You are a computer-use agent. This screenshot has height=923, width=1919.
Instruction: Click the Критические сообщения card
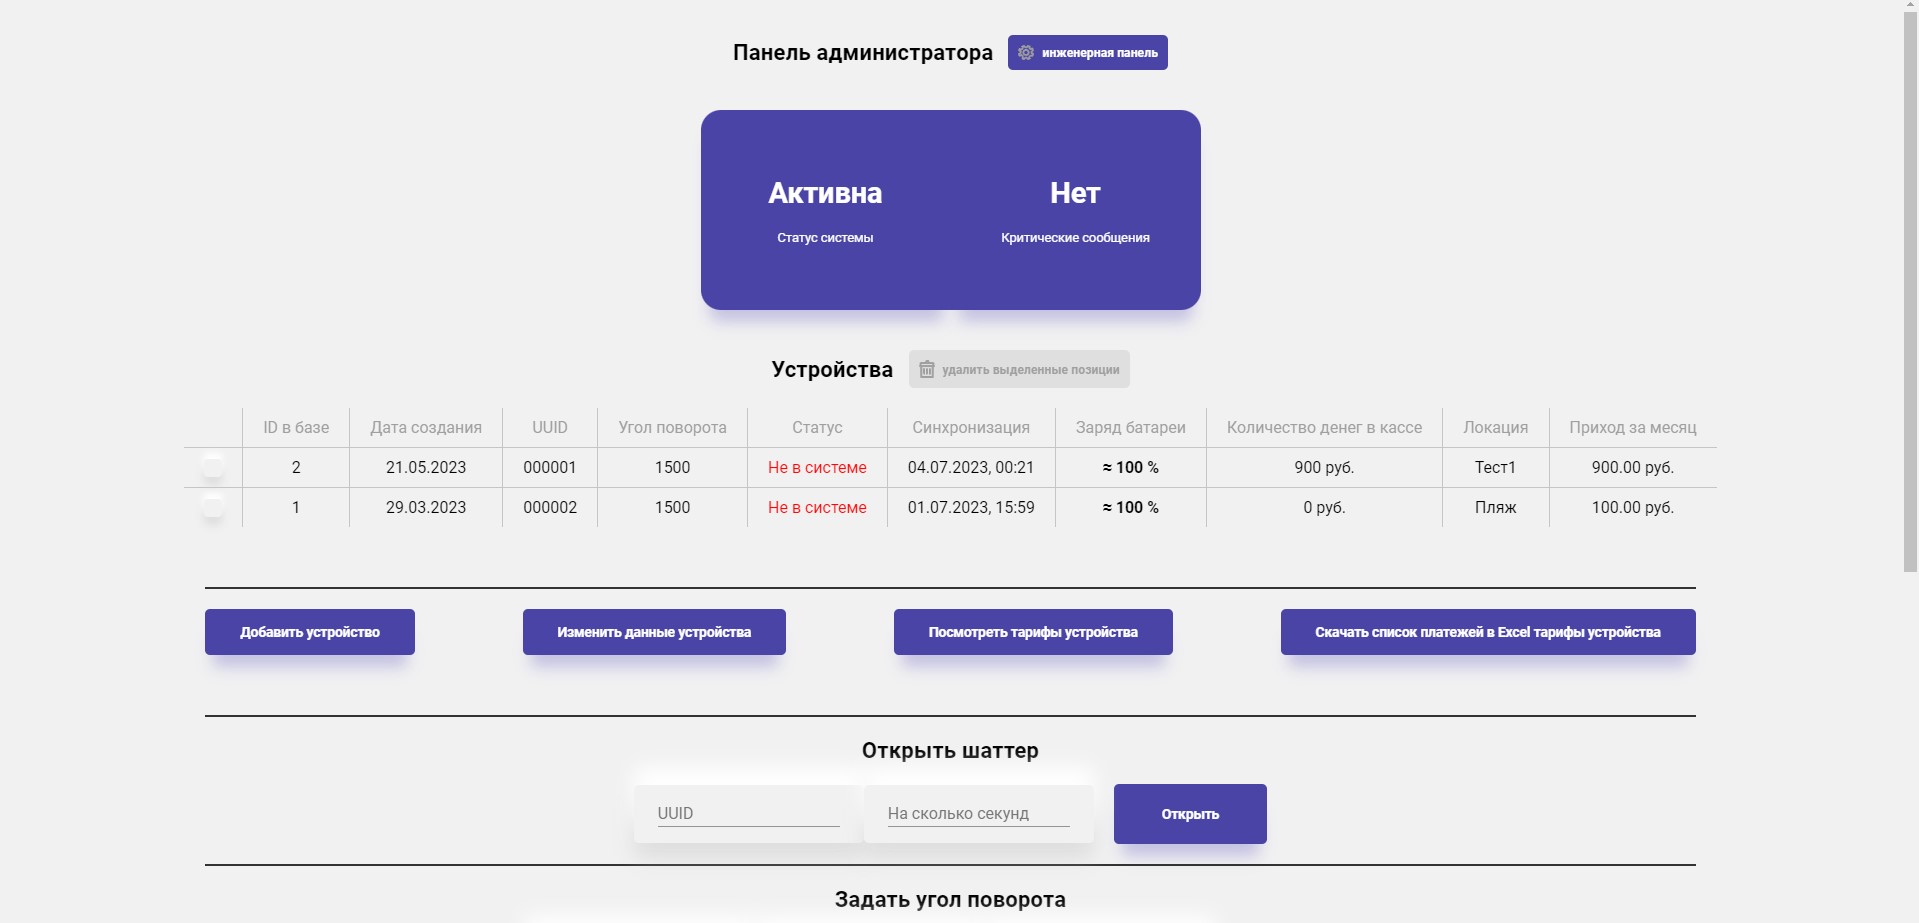tap(1075, 210)
